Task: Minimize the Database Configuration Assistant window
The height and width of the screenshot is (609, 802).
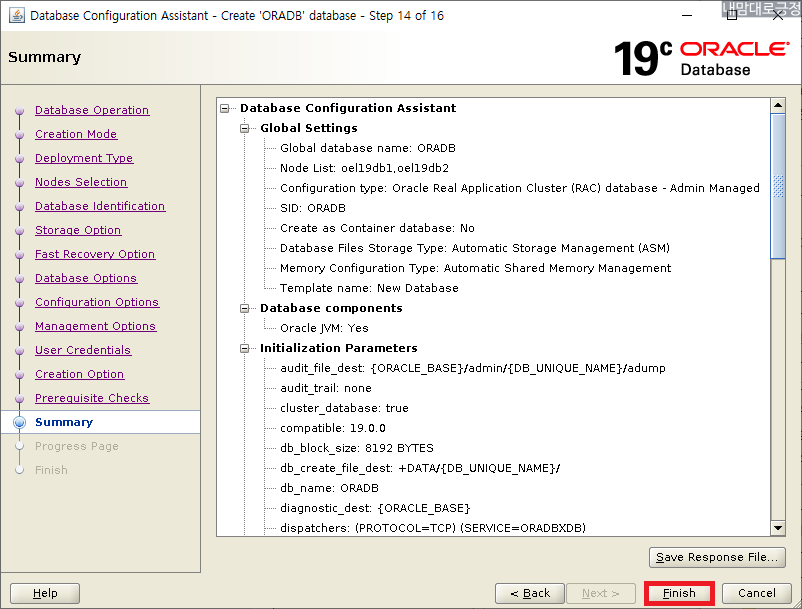Action: click(x=687, y=15)
